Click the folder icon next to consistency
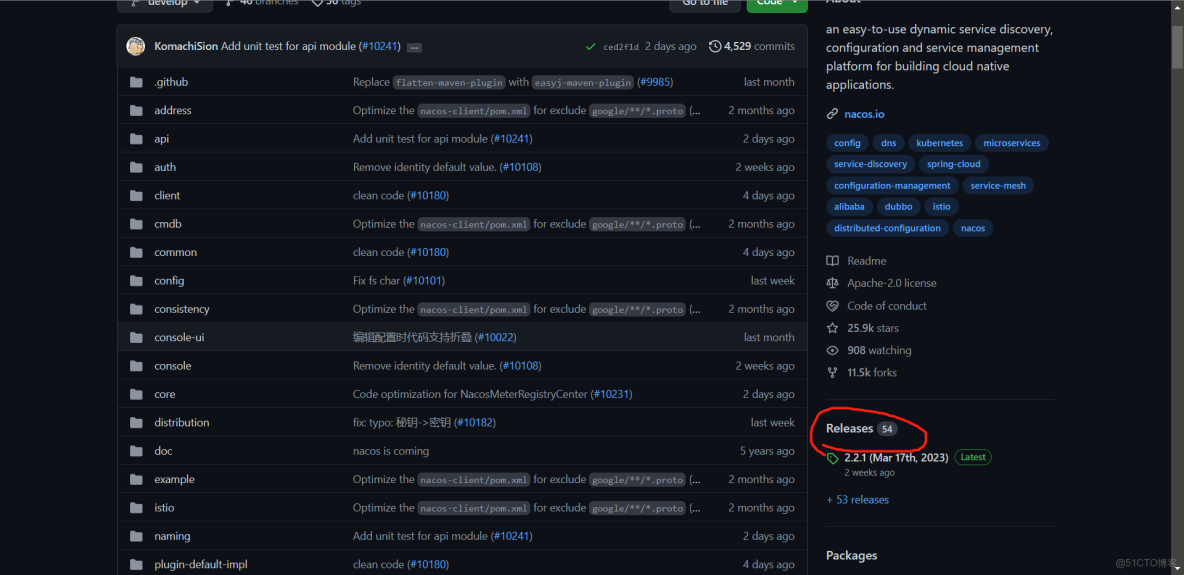This screenshot has width=1184, height=575. [136, 309]
